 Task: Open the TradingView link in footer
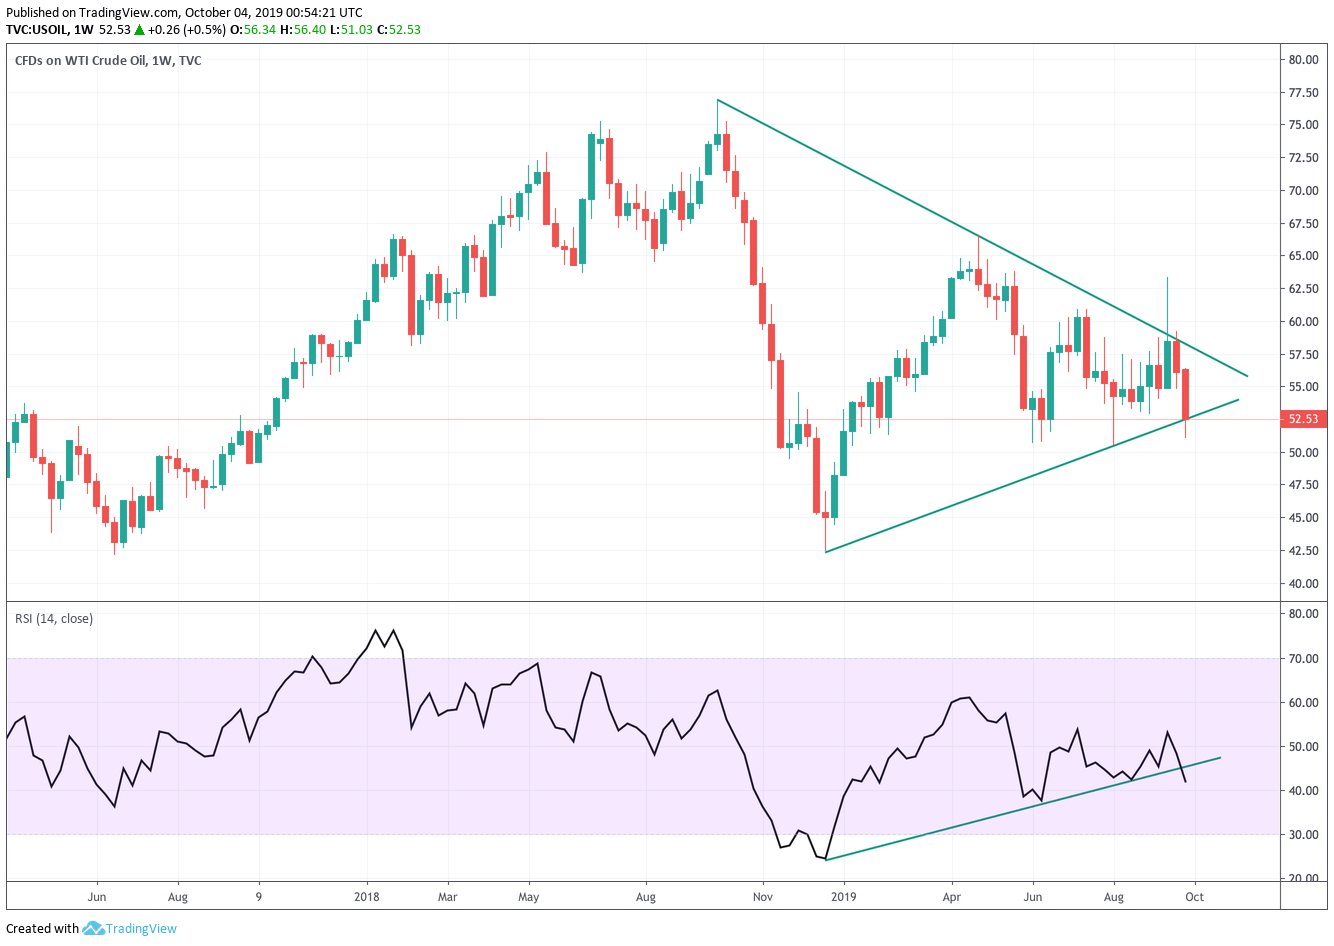141,929
